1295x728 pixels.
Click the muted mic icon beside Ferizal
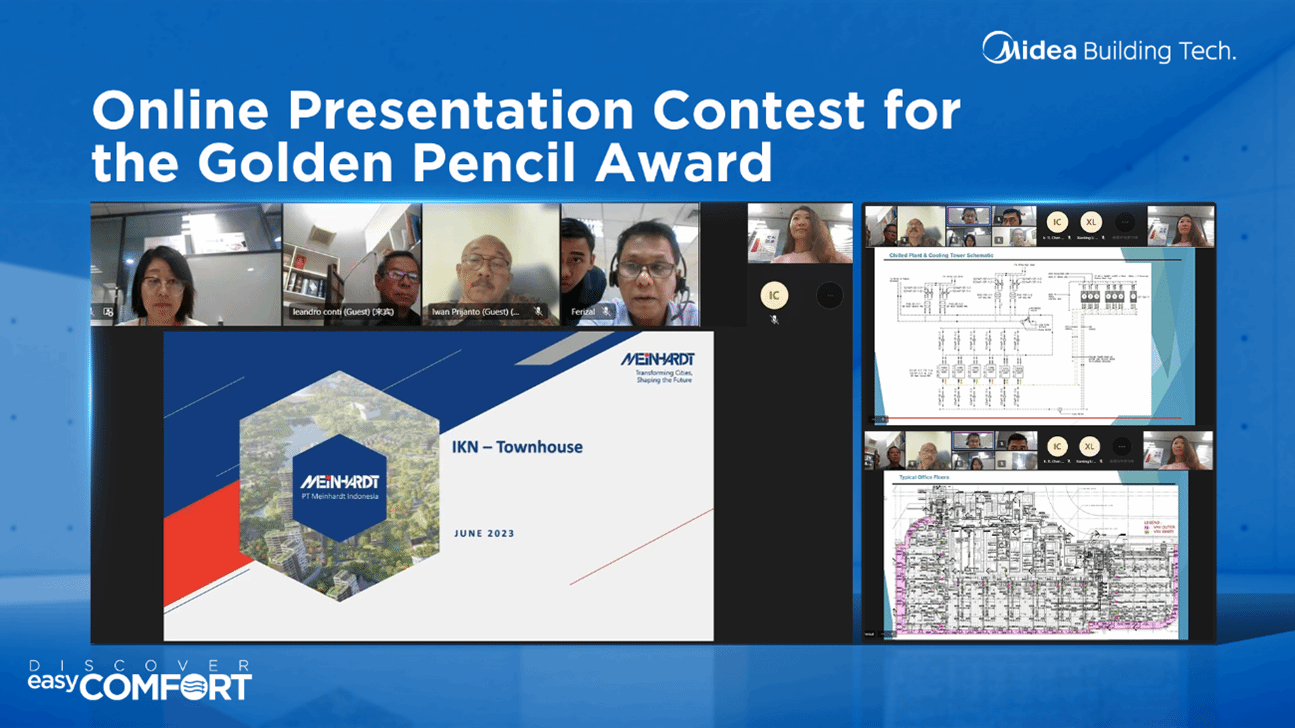[x=606, y=312]
